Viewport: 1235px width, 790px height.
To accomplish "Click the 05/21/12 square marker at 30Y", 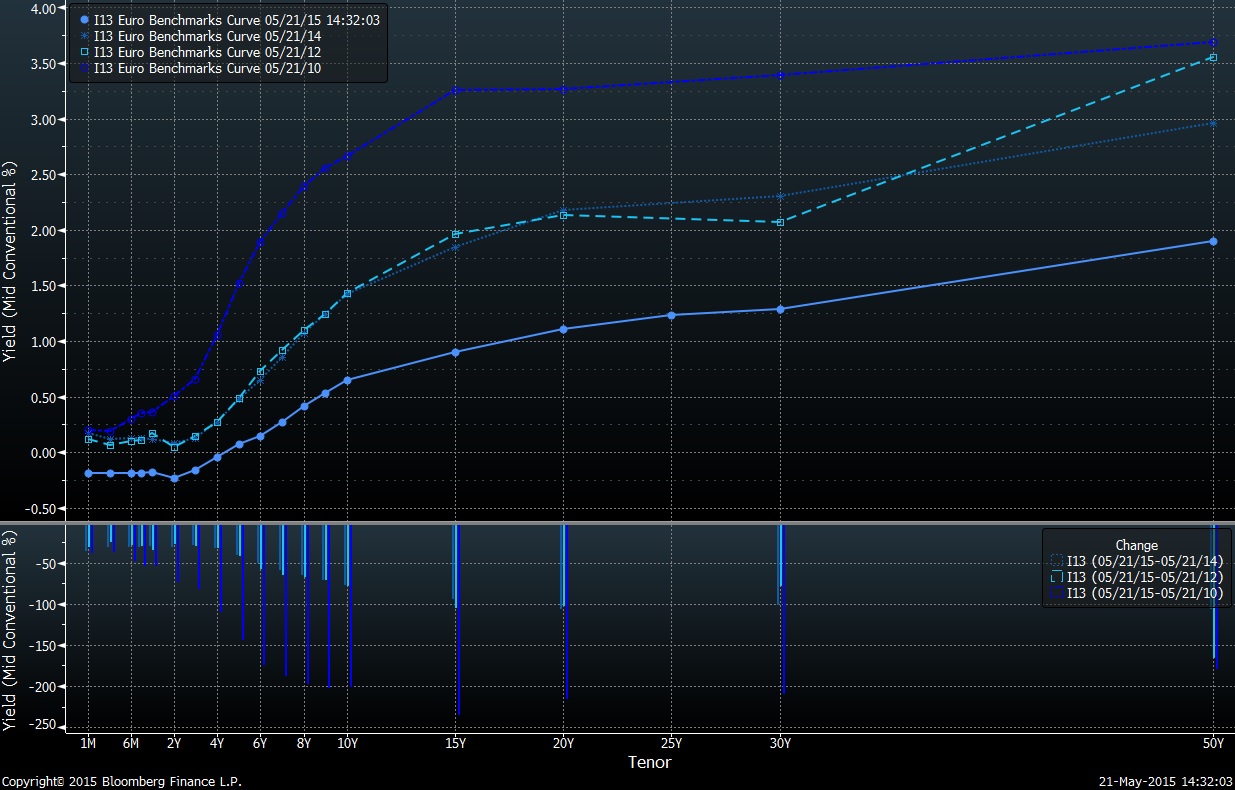I will pyautogui.click(x=780, y=222).
